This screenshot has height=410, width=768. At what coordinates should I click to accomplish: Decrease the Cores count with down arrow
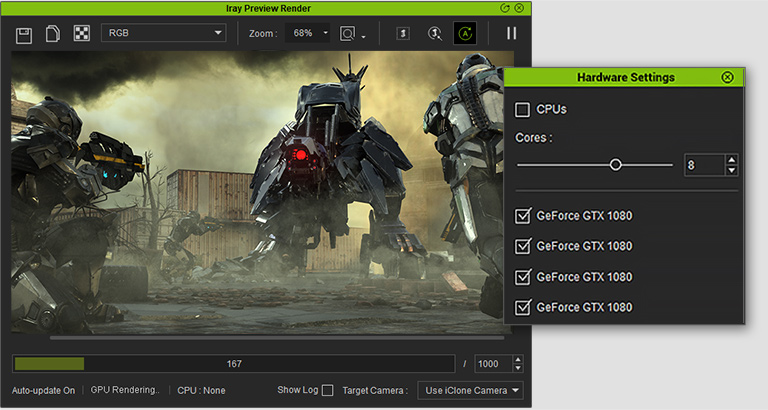(732, 170)
